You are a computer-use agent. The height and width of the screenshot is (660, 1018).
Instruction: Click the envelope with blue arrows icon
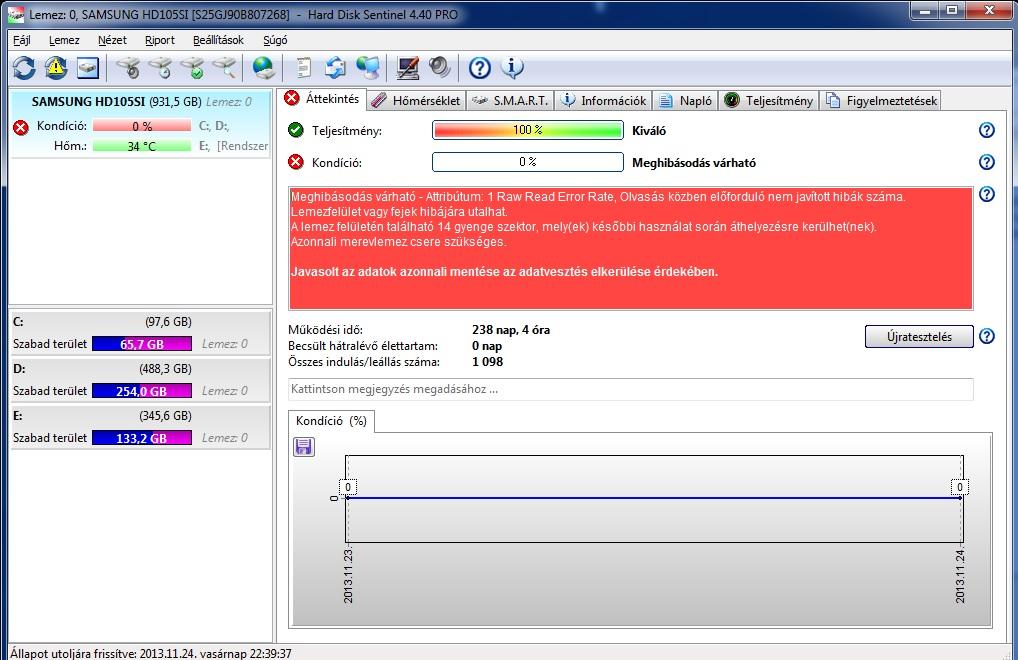(x=336, y=67)
